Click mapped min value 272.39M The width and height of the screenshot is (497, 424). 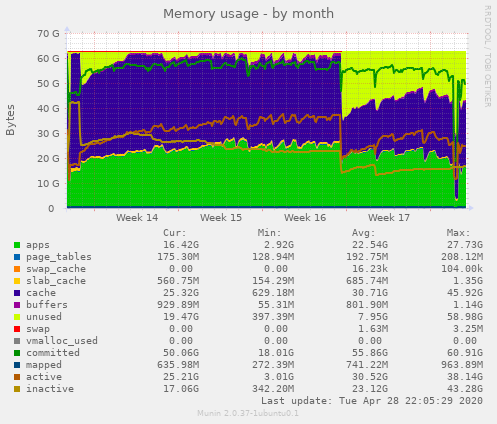tap(273, 365)
